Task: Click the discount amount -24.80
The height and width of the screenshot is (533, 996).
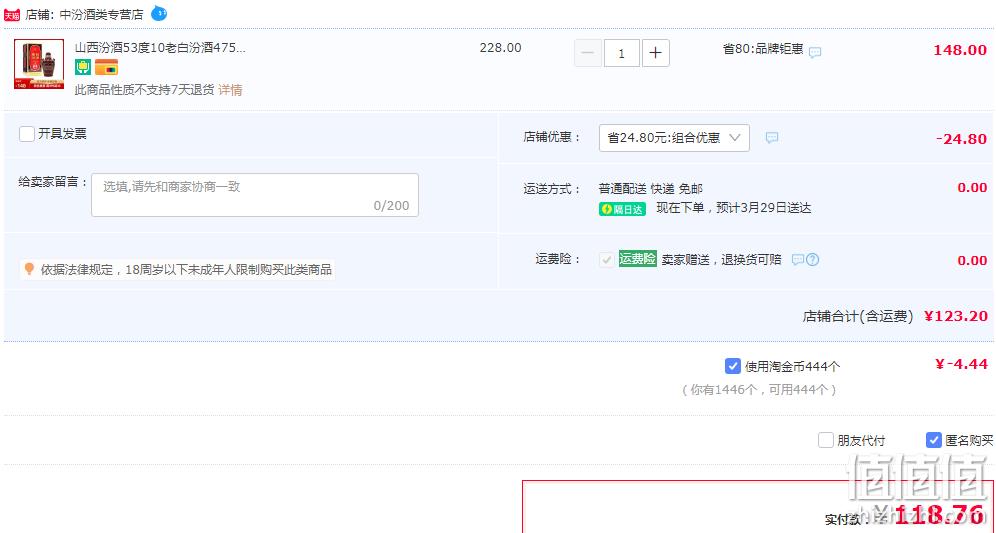Action: 961,138
